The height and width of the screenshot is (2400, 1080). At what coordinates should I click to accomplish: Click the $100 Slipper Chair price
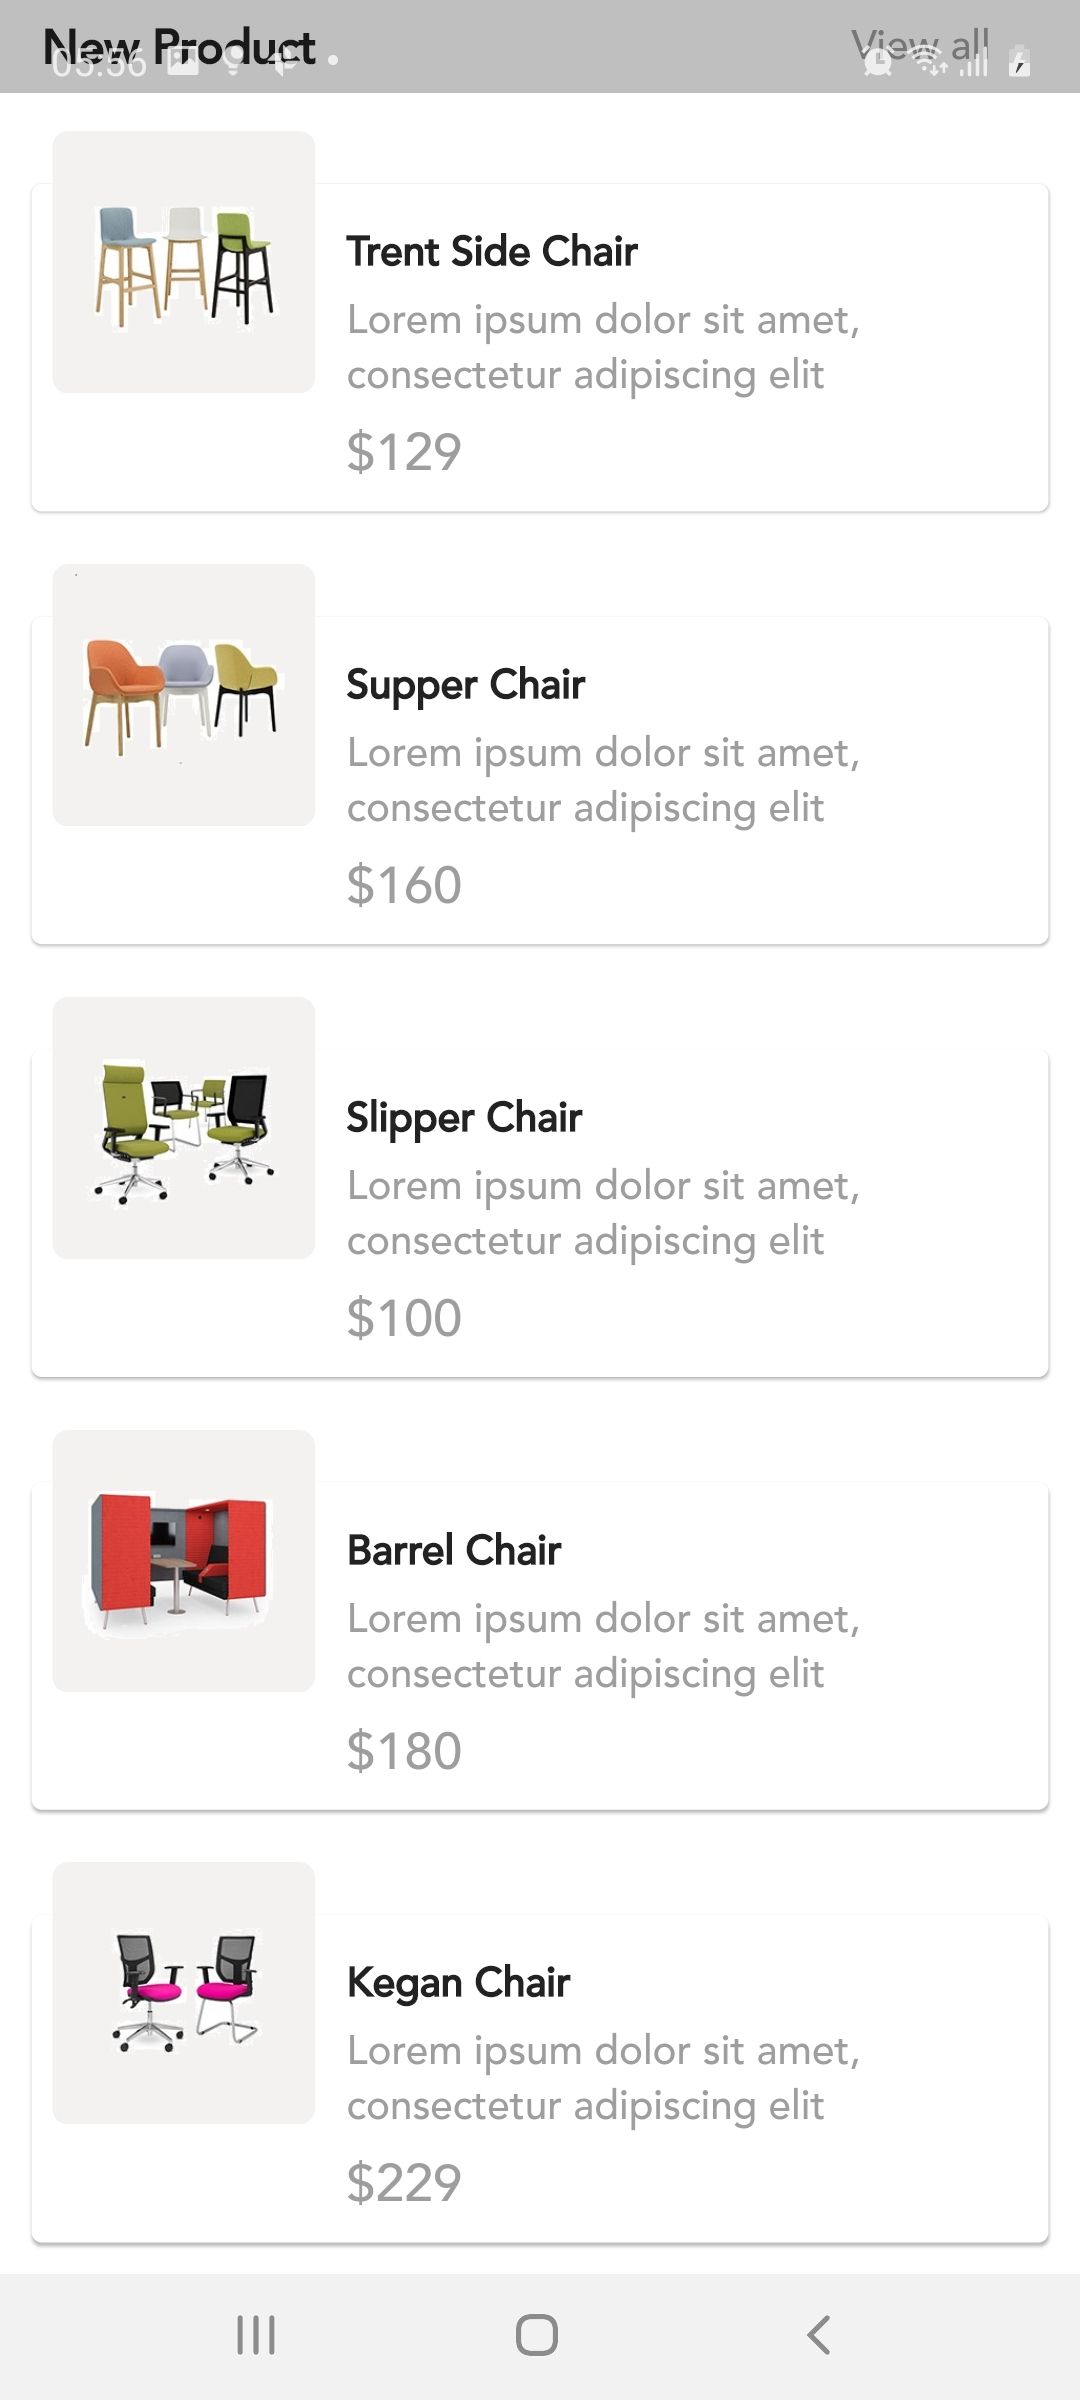pos(404,1318)
